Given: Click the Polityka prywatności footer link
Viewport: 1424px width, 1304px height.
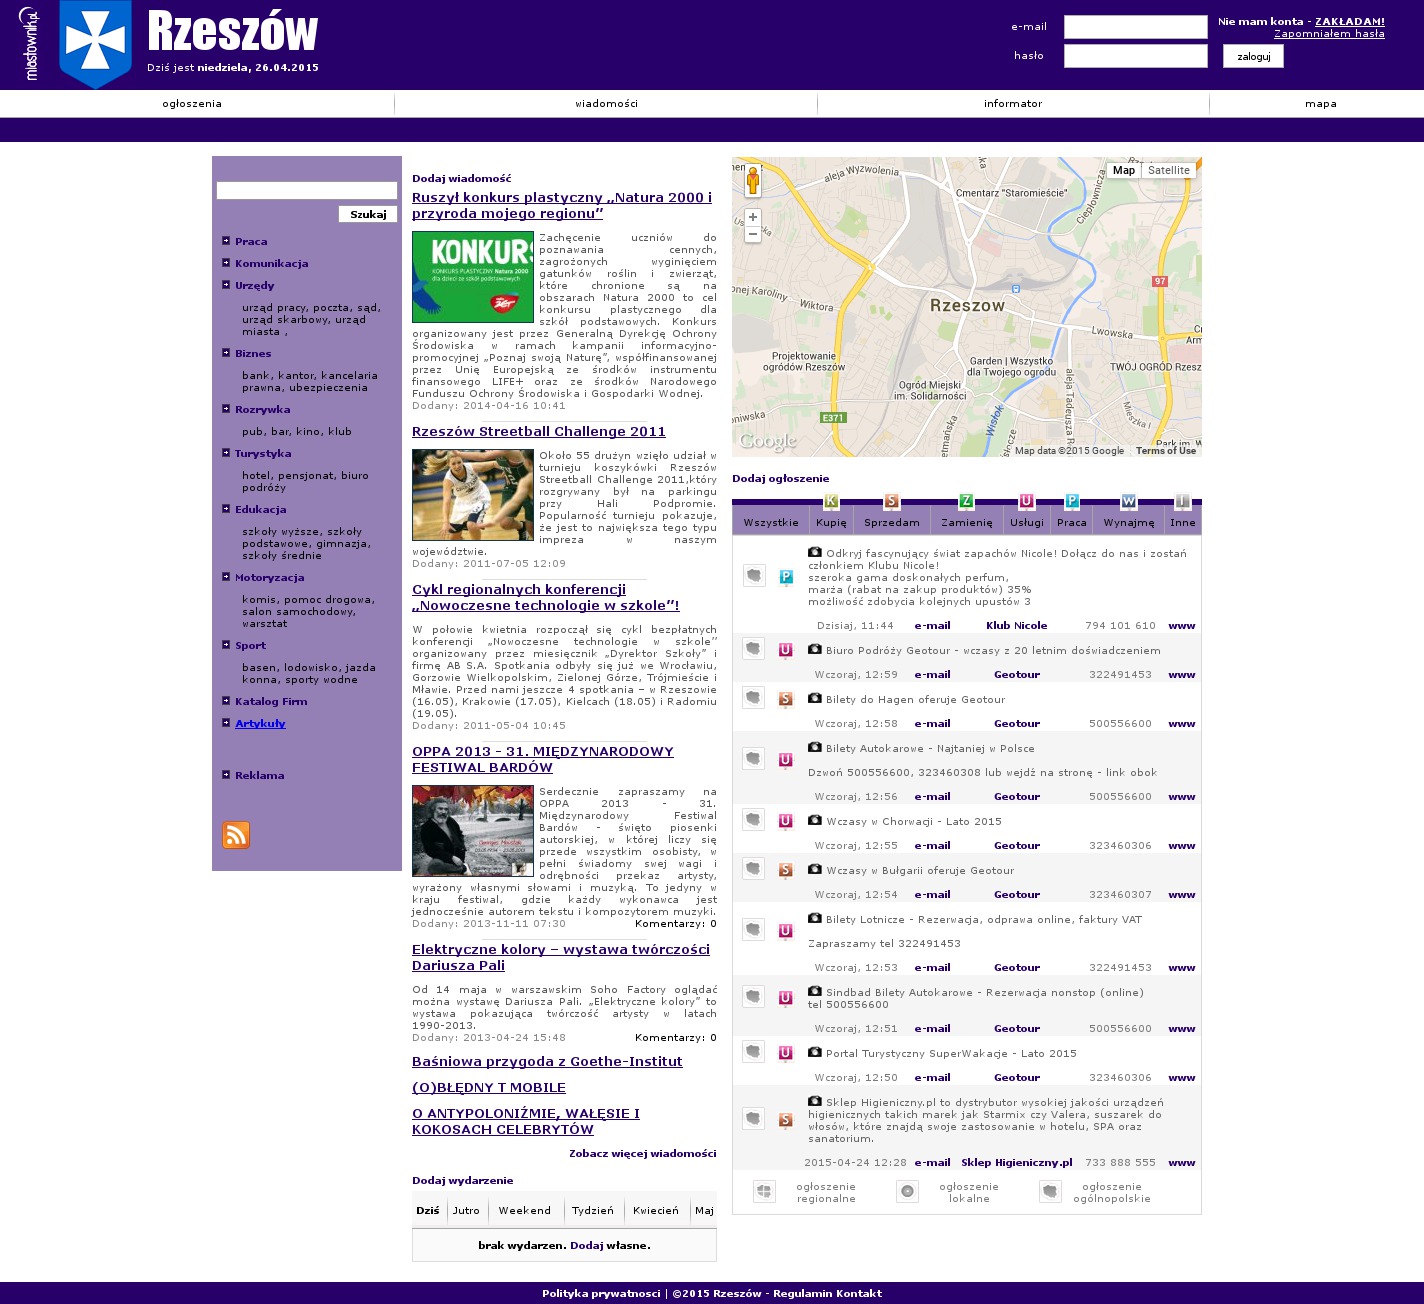Looking at the screenshot, I should pos(601,1293).
